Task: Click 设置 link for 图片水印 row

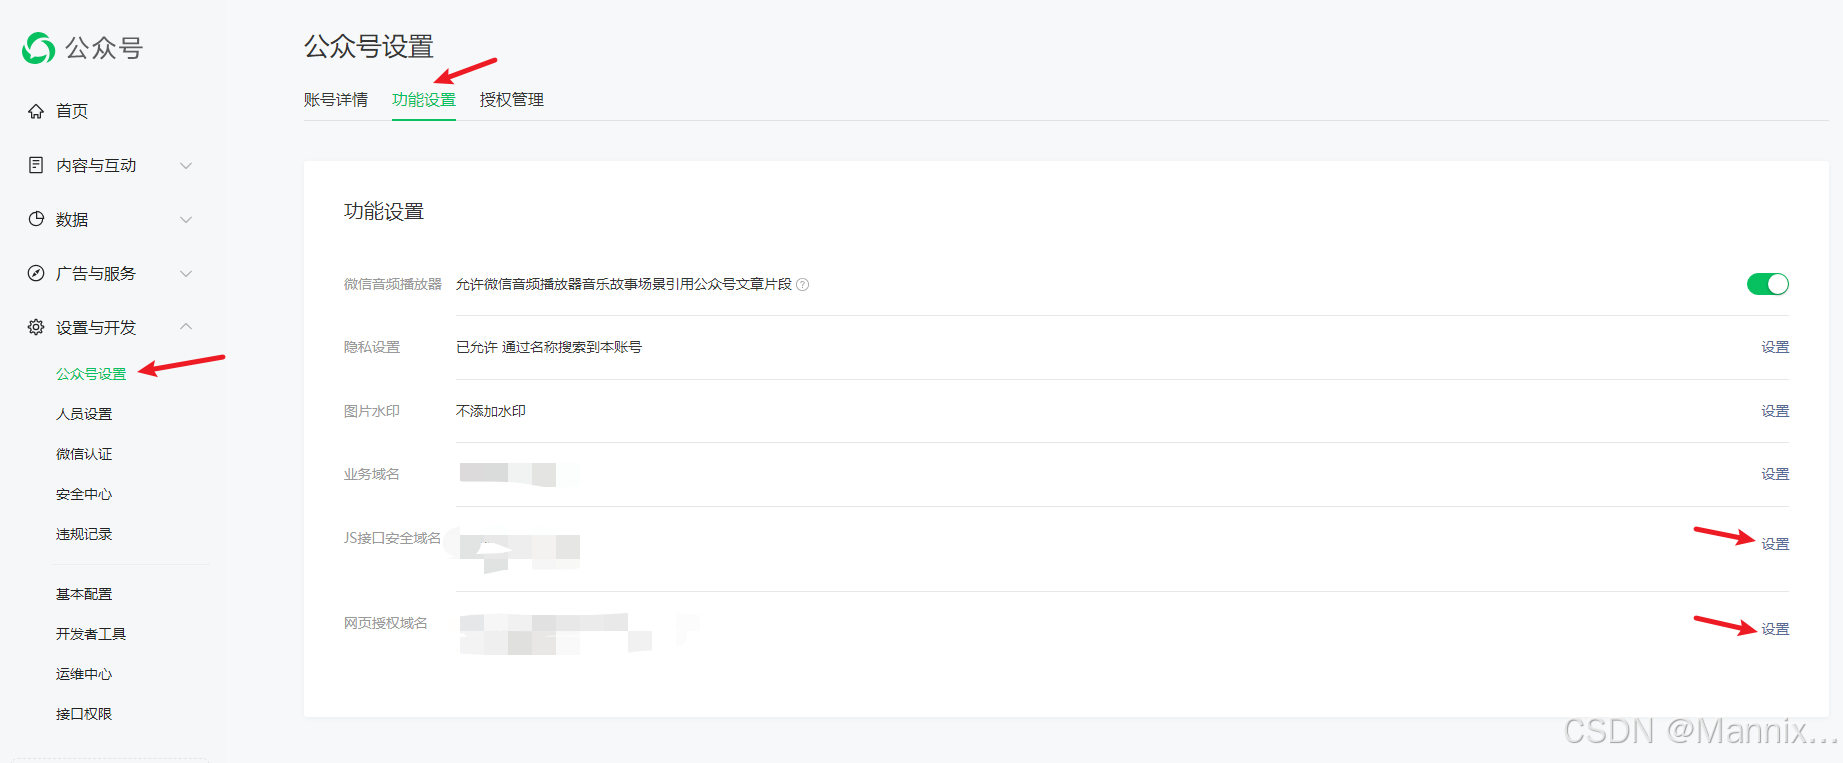Action: click(x=1775, y=411)
